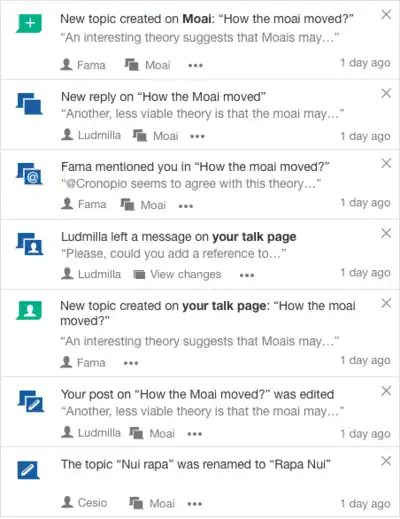This screenshot has width=400, height=519.
Task: Dismiss the "New reply on How the Moai moved" notification
Action: tap(386, 93)
